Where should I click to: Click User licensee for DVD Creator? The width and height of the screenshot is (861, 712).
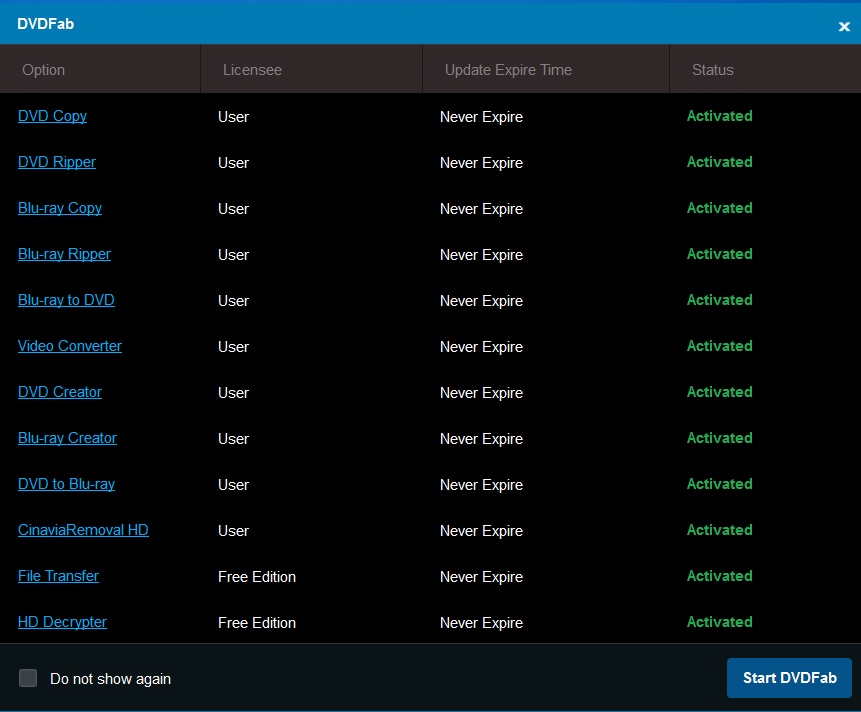[233, 393]
